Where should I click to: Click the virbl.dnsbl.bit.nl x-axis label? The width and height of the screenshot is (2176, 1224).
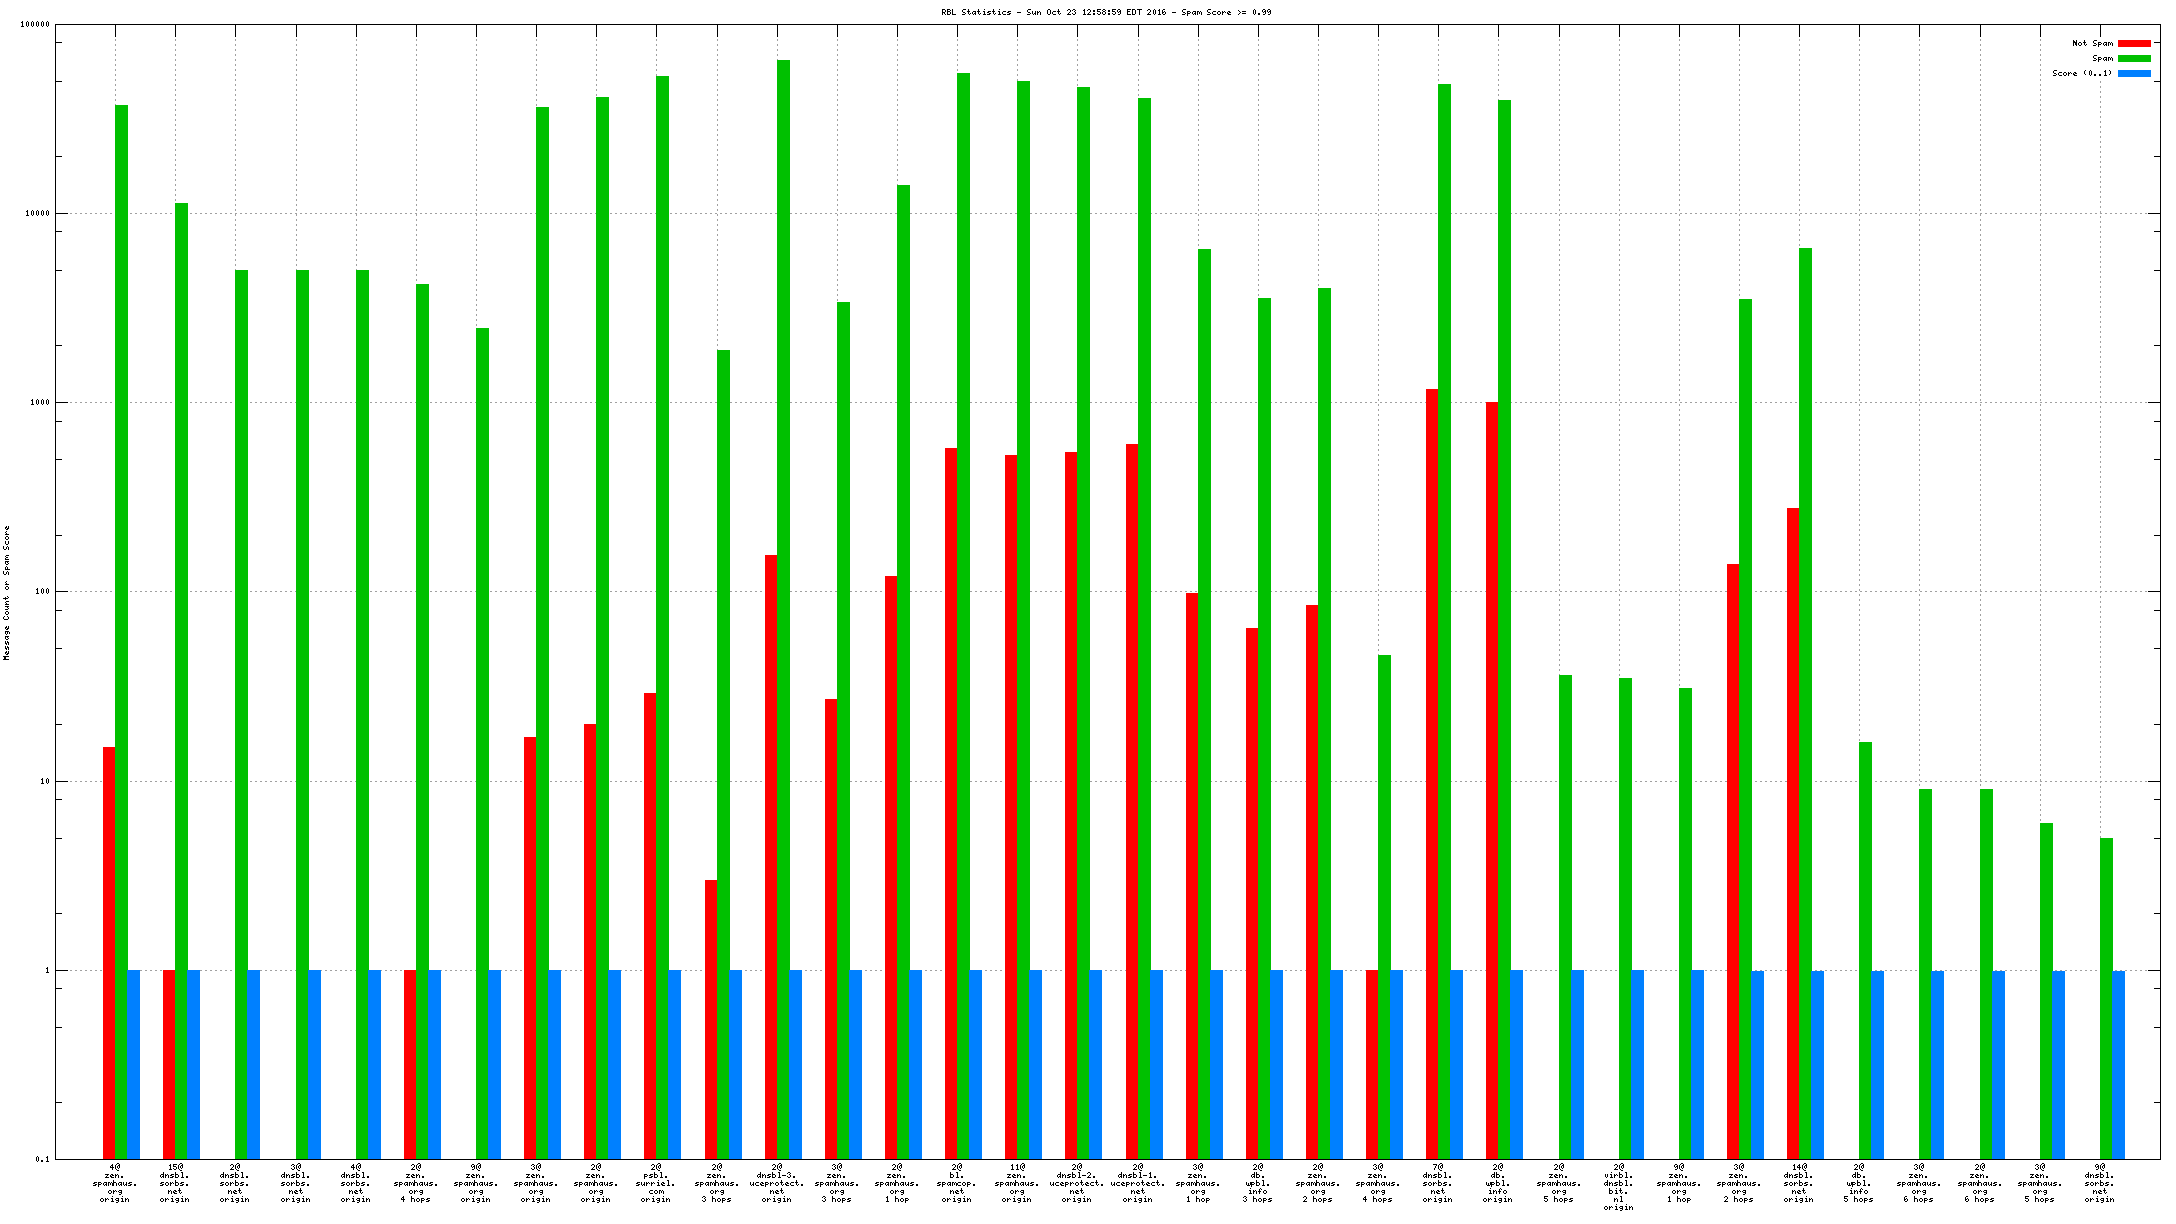tap(1618, 1187)
